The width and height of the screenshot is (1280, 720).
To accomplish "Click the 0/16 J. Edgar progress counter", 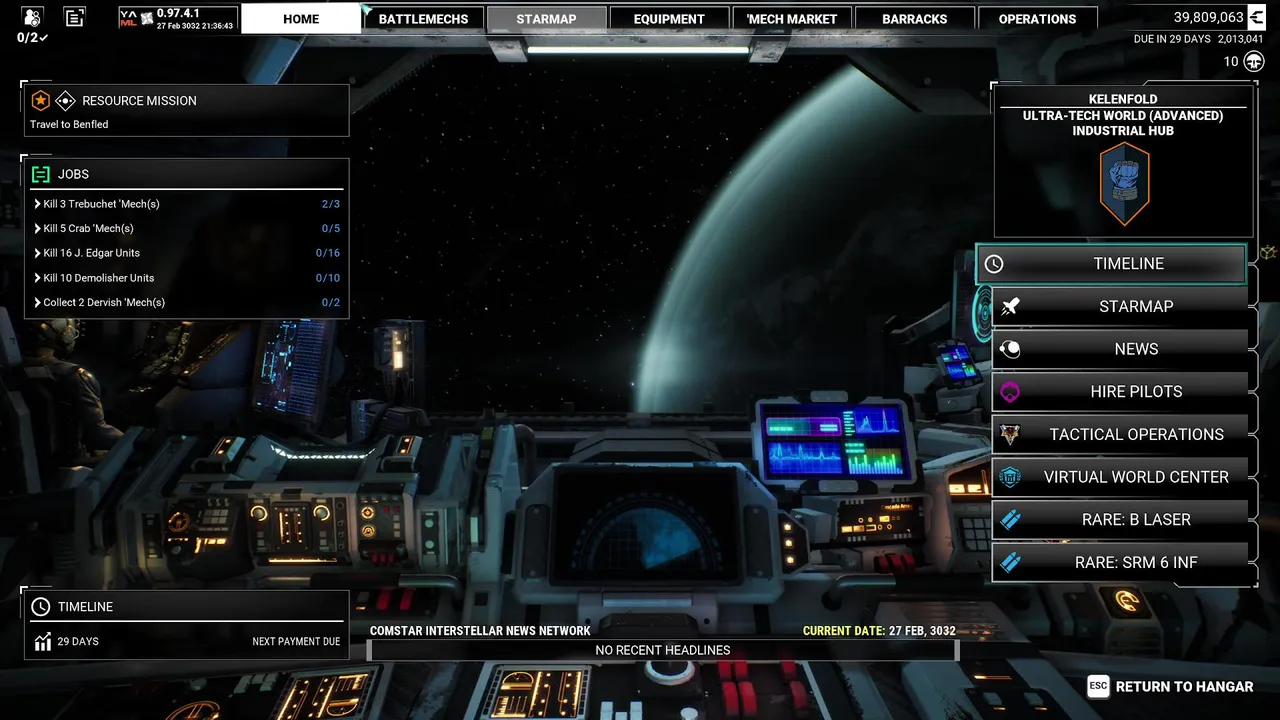I will (328, 253).
